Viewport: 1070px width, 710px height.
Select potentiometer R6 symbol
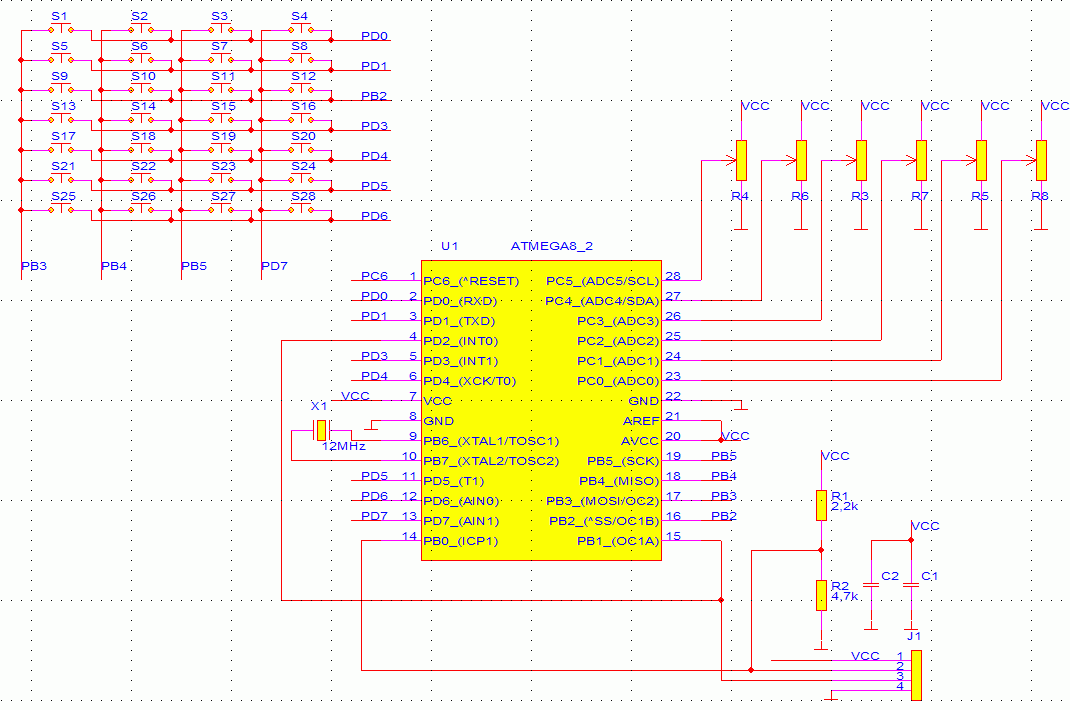click(801, 160)
